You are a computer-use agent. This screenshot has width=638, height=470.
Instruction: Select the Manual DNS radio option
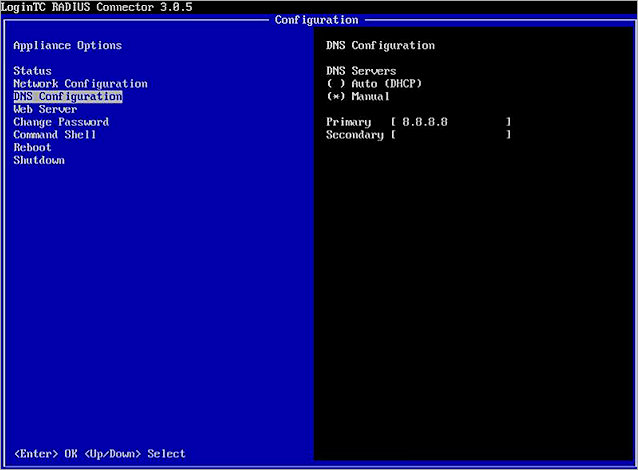pos(358,96)
